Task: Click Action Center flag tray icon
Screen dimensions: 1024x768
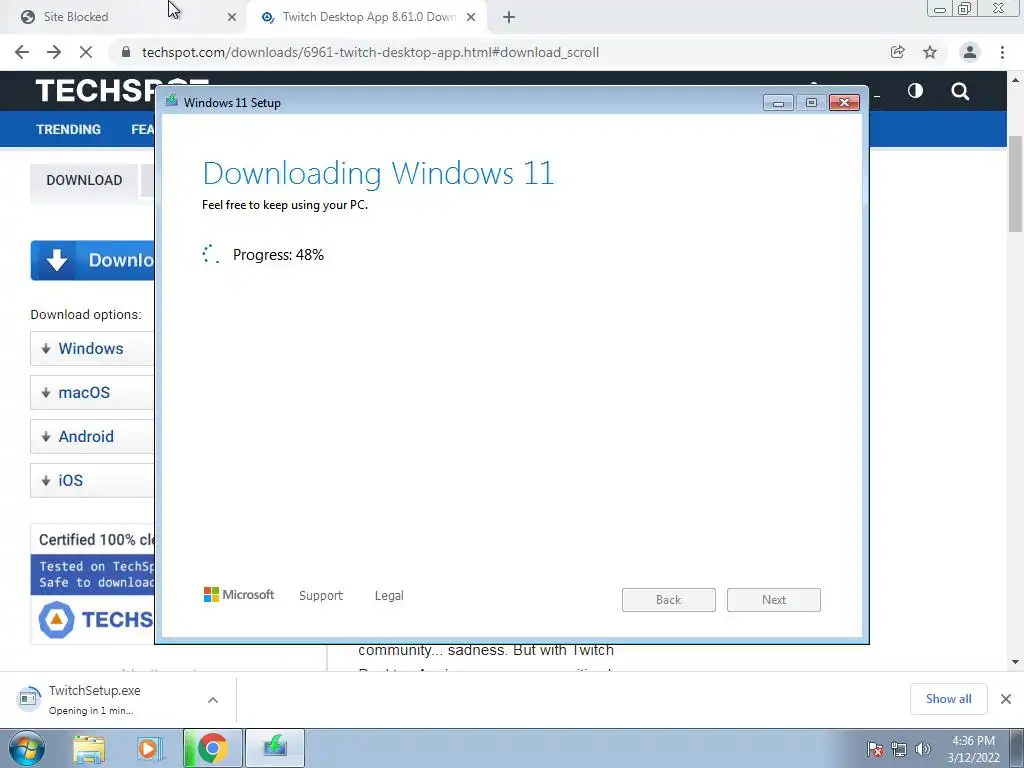Action: [875, 749]
